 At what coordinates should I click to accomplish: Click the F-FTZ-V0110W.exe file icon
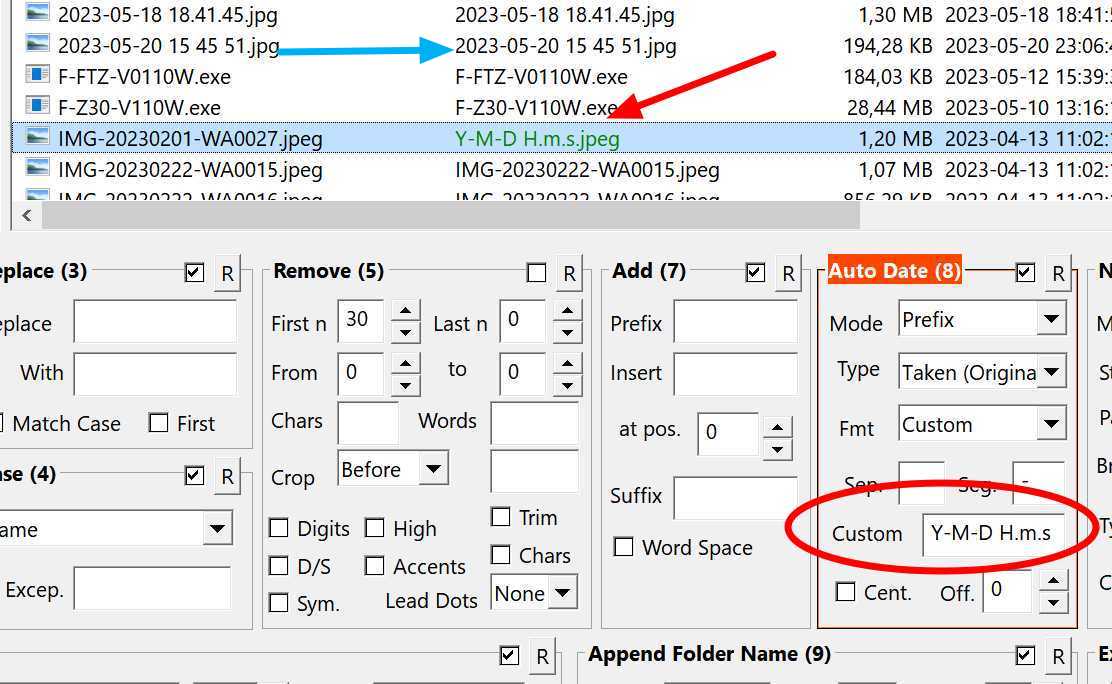point(37,76)
